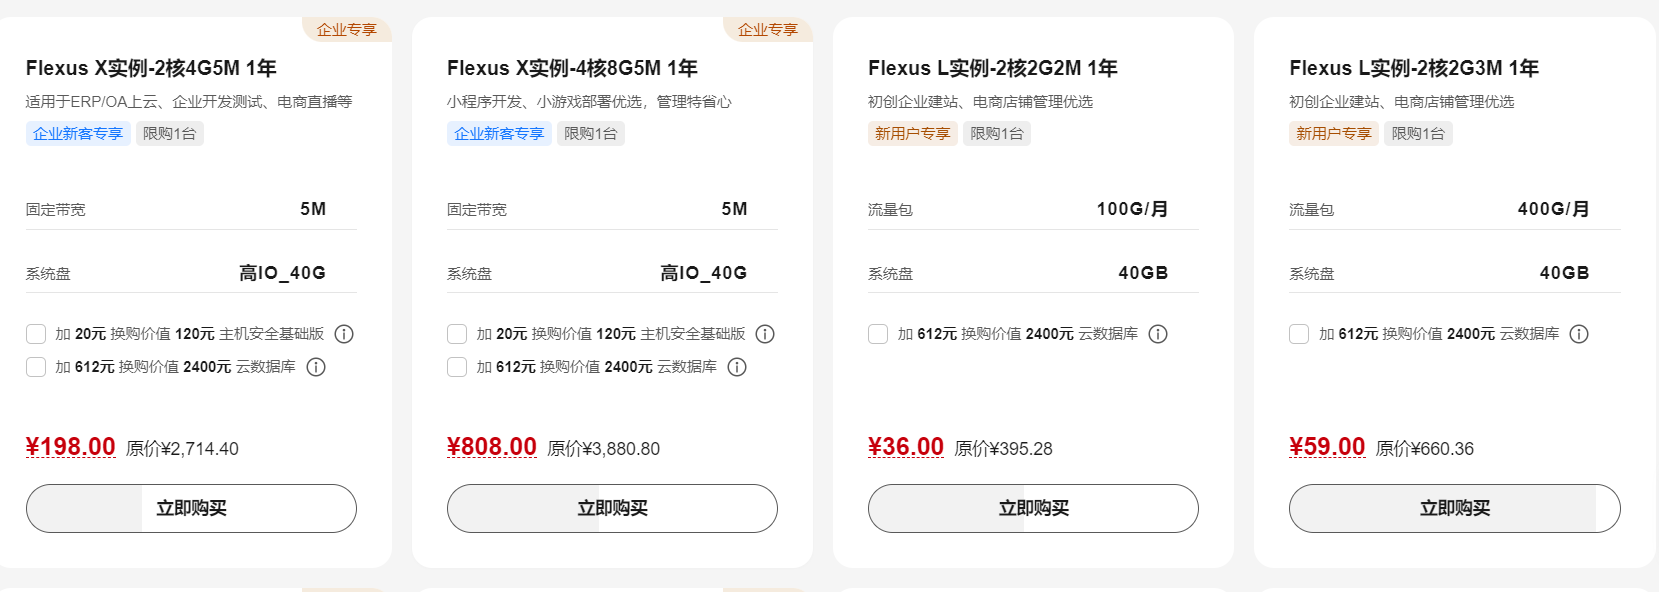Open 云数据库 info icon in 4核8G5M card
Image resolution: width=1659 pixels, height=592 pixels.
[737, 367]
